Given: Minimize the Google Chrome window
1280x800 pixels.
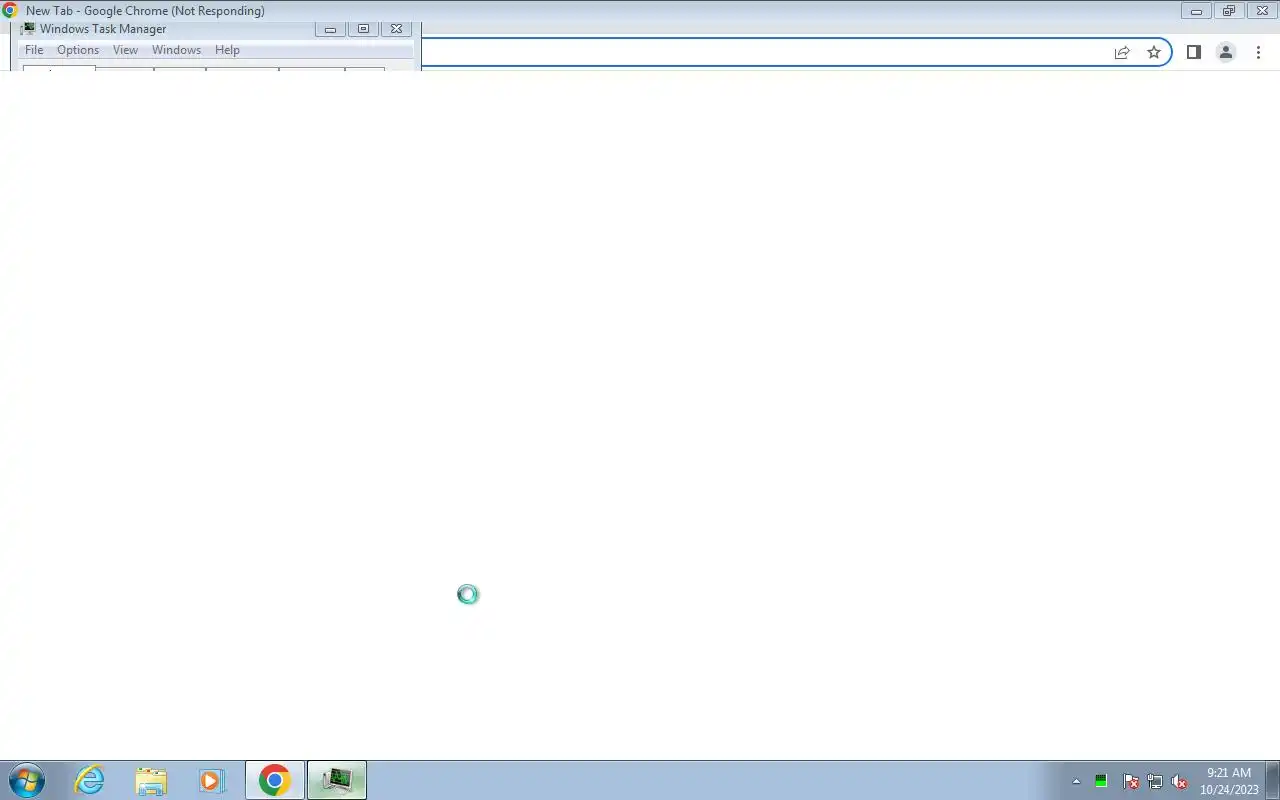Looking at the screenshot, I should point(1196,11).
